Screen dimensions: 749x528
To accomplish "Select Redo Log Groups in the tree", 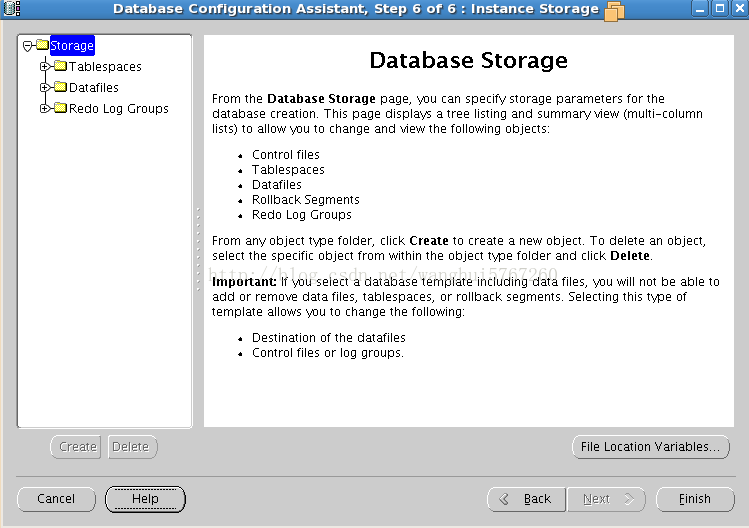I will tap(118, 108).
